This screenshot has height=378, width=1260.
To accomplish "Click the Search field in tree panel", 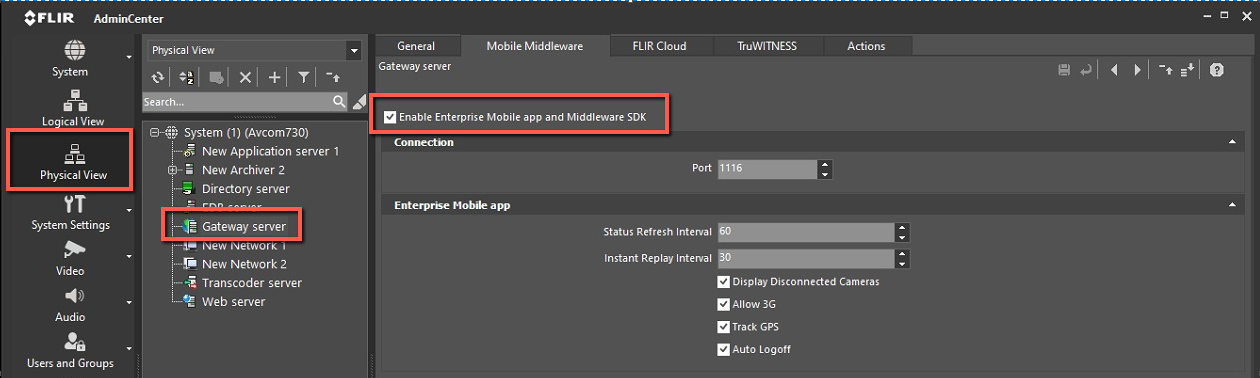I will coord(237,102).
